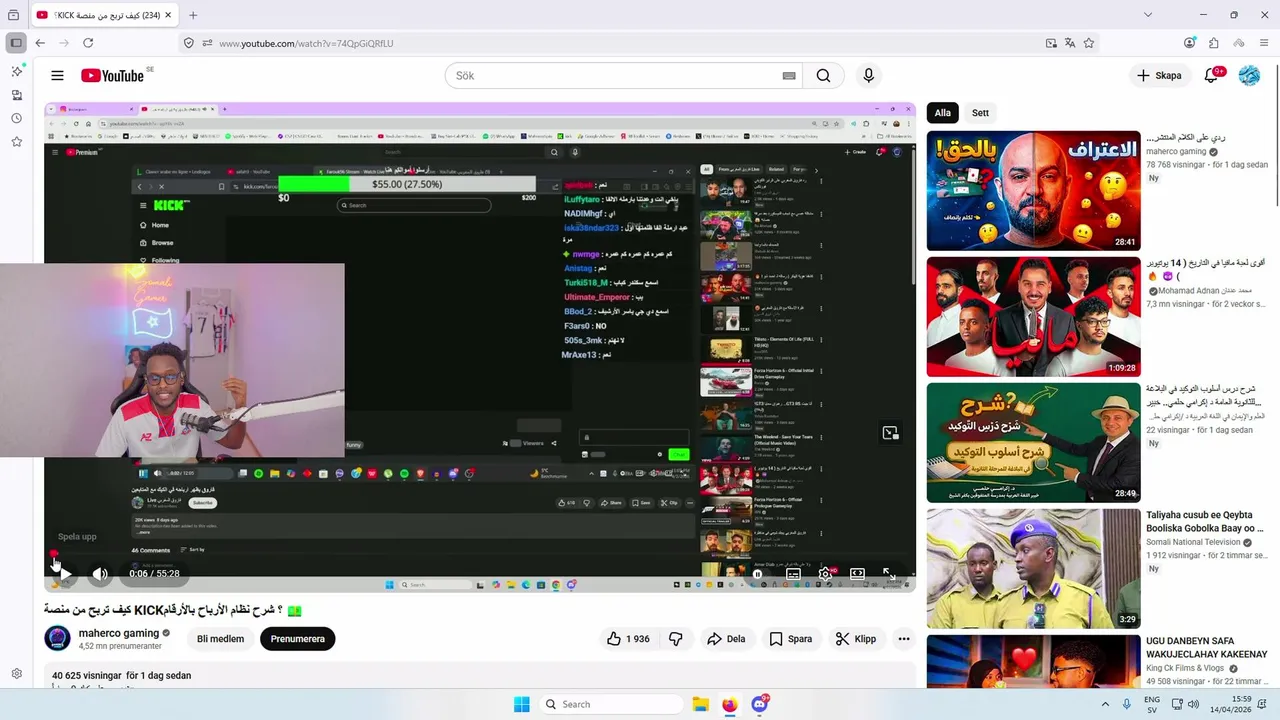List all tabs dropdown arrow
Viewport: 1280px width, 720px height.
(1148, 15)
